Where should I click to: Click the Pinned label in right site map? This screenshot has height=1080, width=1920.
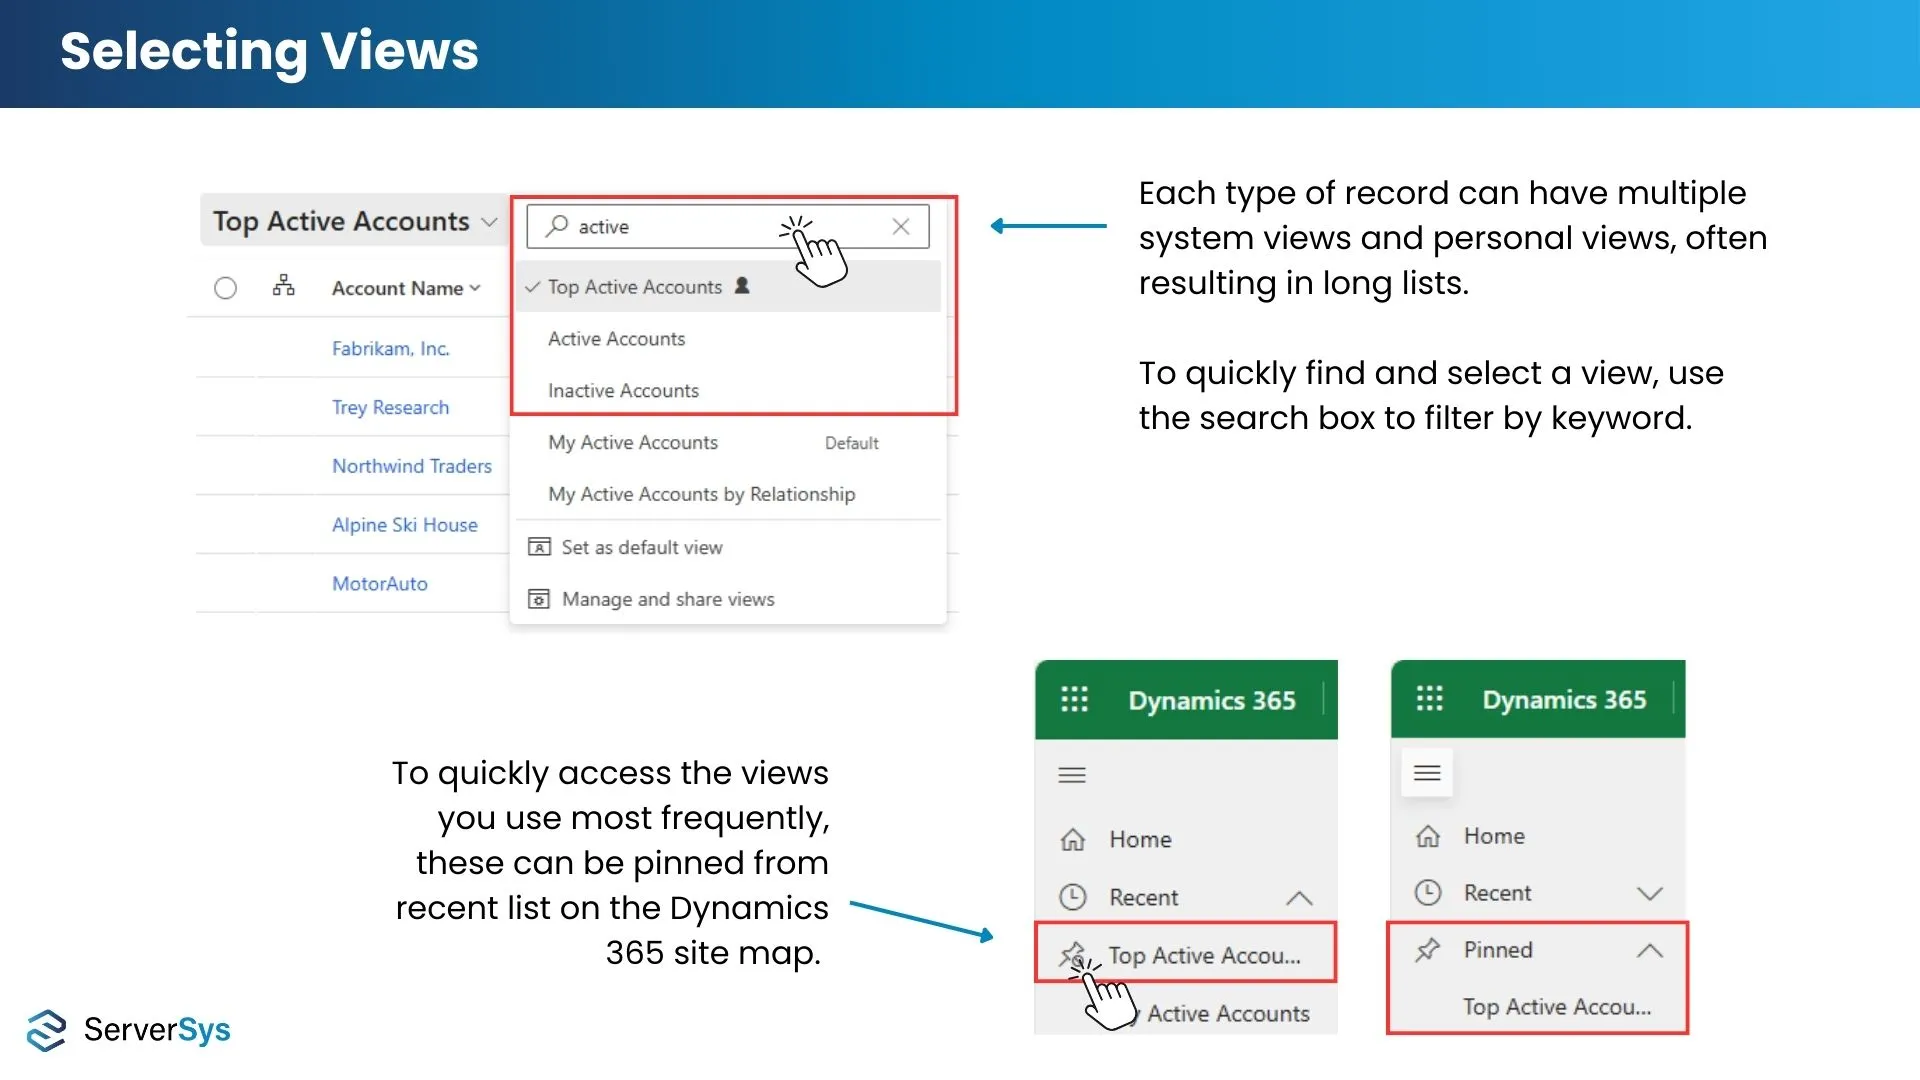pos(1498,950)
